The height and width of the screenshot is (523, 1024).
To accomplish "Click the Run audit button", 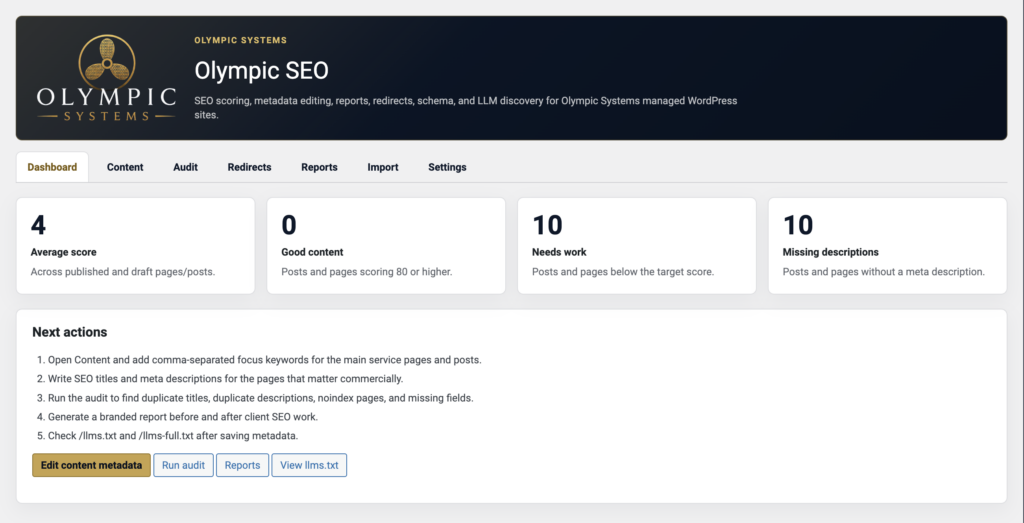I will coord(184,466).
